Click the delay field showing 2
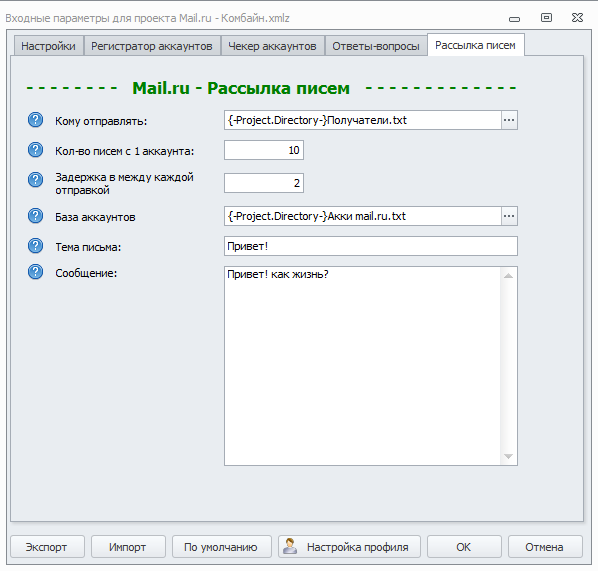The height and width of the screenshot is (571, 598). coord(264,183)
